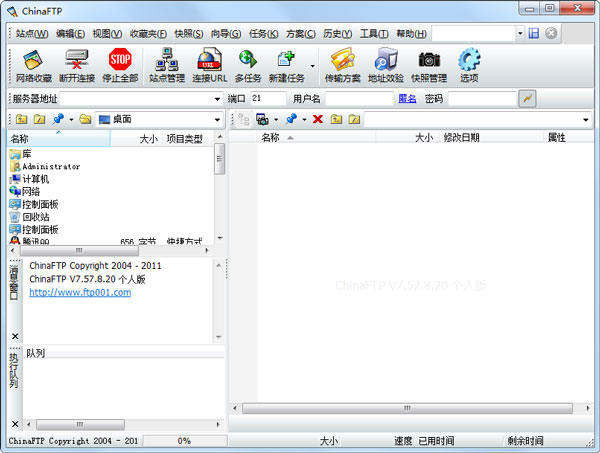Image resolution: width=600 pixels, height=453 pixels.
Task: Open the 帮助(H) menu
Action: point(411,34)
